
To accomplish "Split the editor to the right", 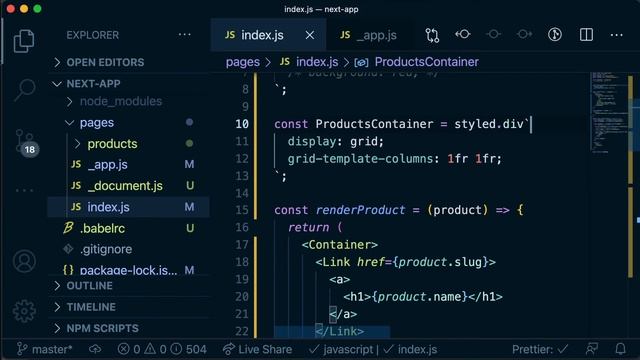I will coord(586,35).
